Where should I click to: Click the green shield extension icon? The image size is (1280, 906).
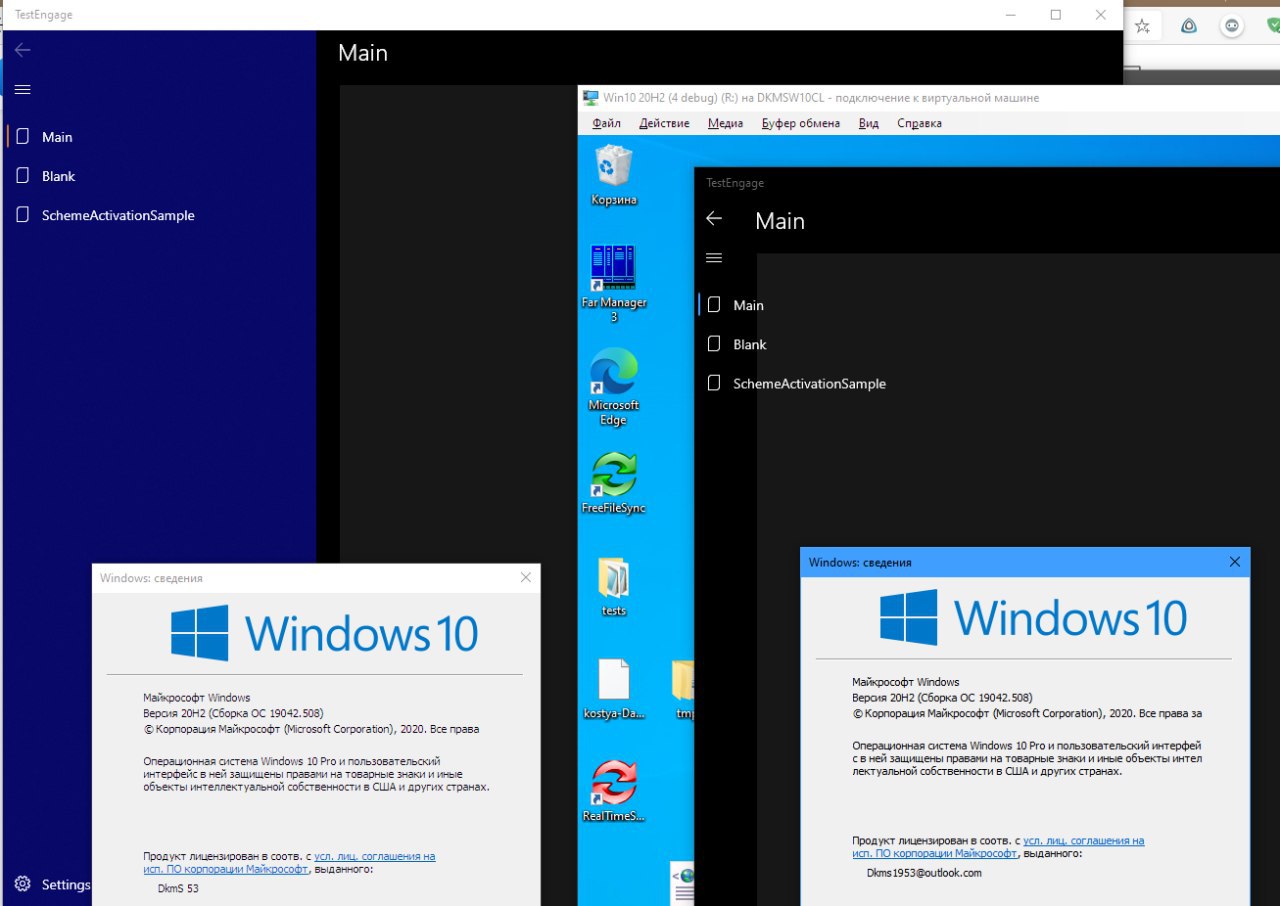tap(1273, 27)
